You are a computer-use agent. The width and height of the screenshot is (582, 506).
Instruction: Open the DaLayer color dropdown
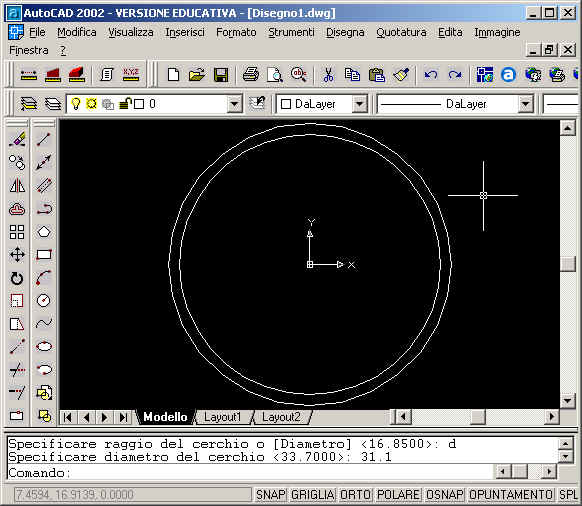359,104
